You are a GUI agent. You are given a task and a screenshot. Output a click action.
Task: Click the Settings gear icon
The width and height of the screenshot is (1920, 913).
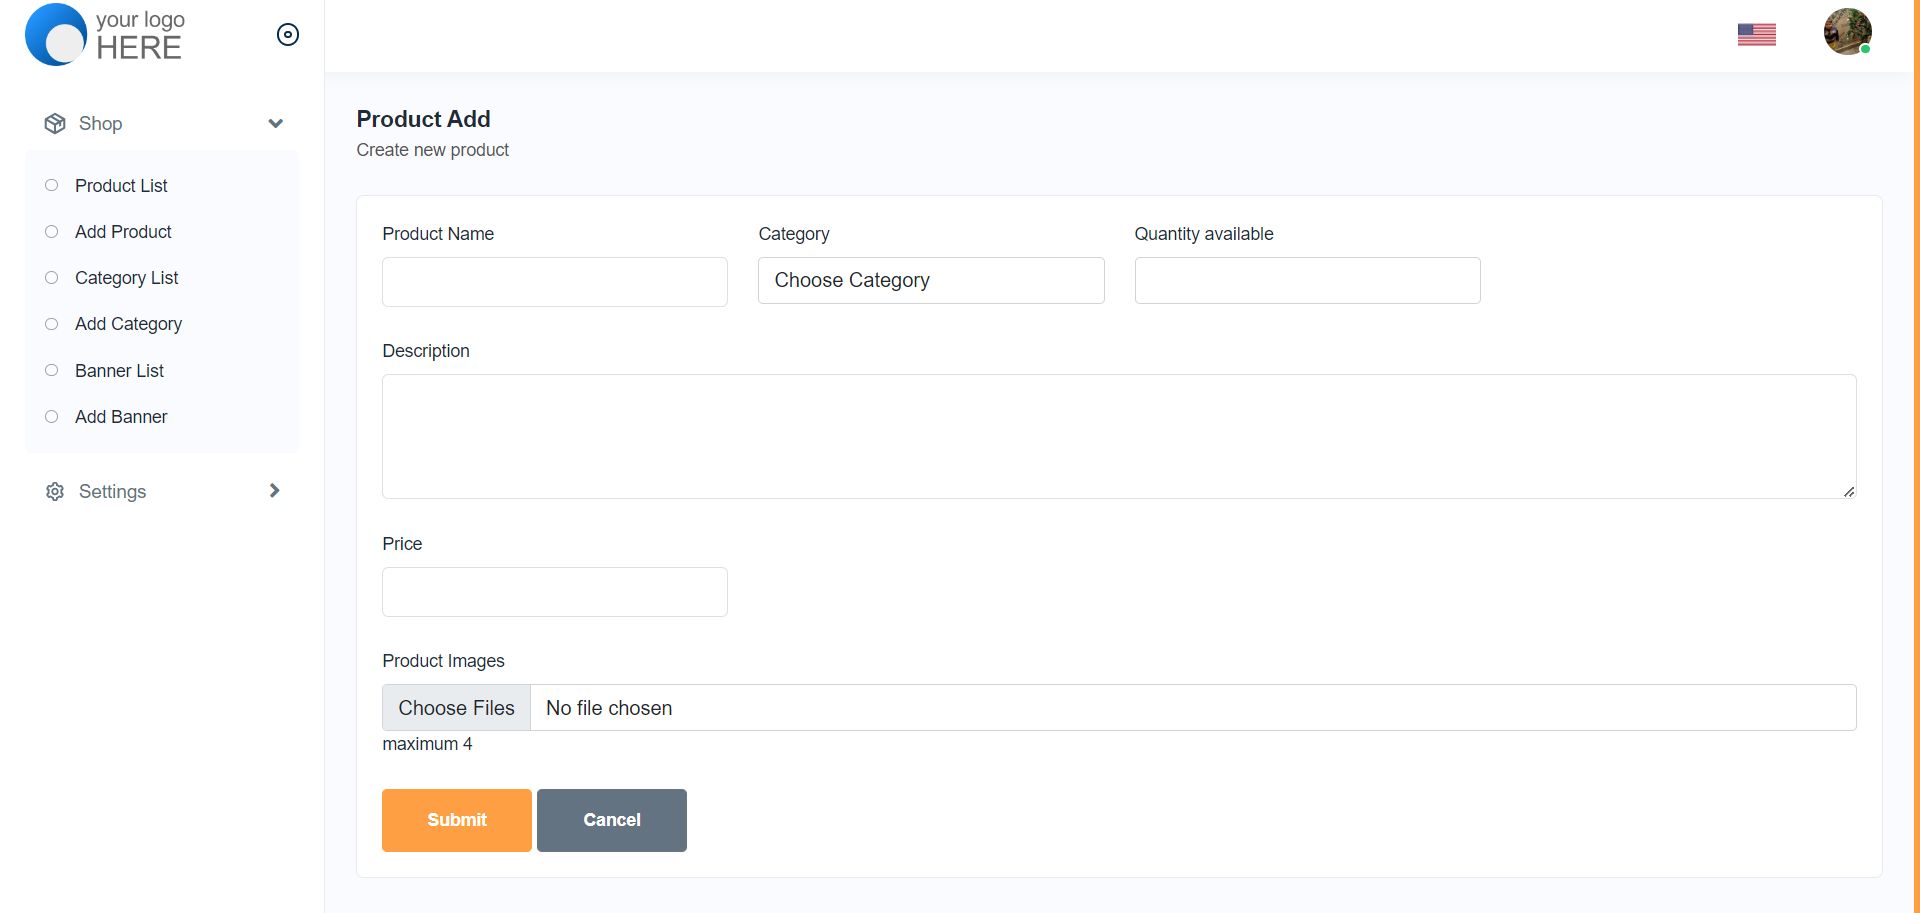pyautogui.click(x=55, y=492)
